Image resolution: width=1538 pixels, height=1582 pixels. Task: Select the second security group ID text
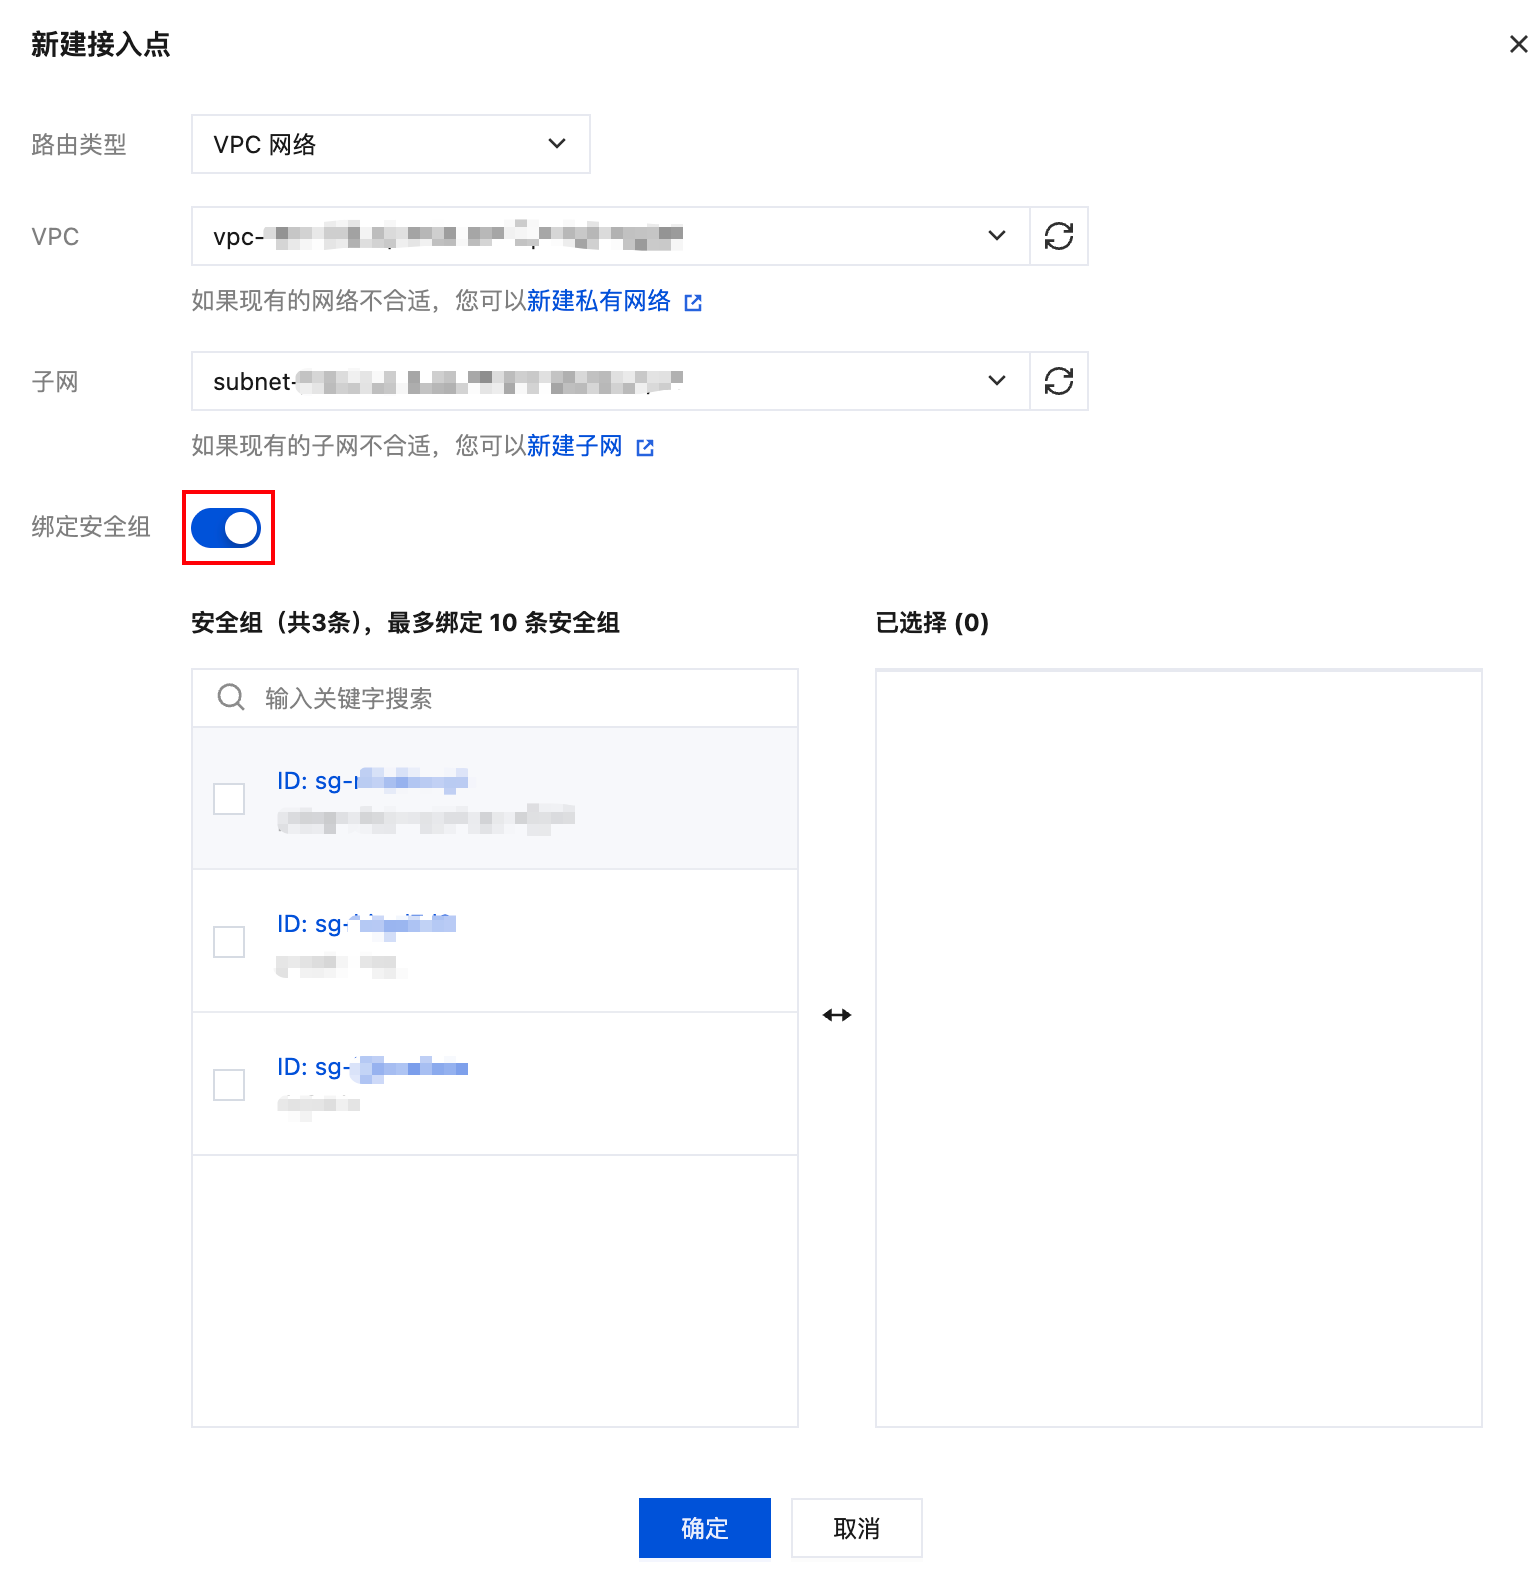(366, 924)
